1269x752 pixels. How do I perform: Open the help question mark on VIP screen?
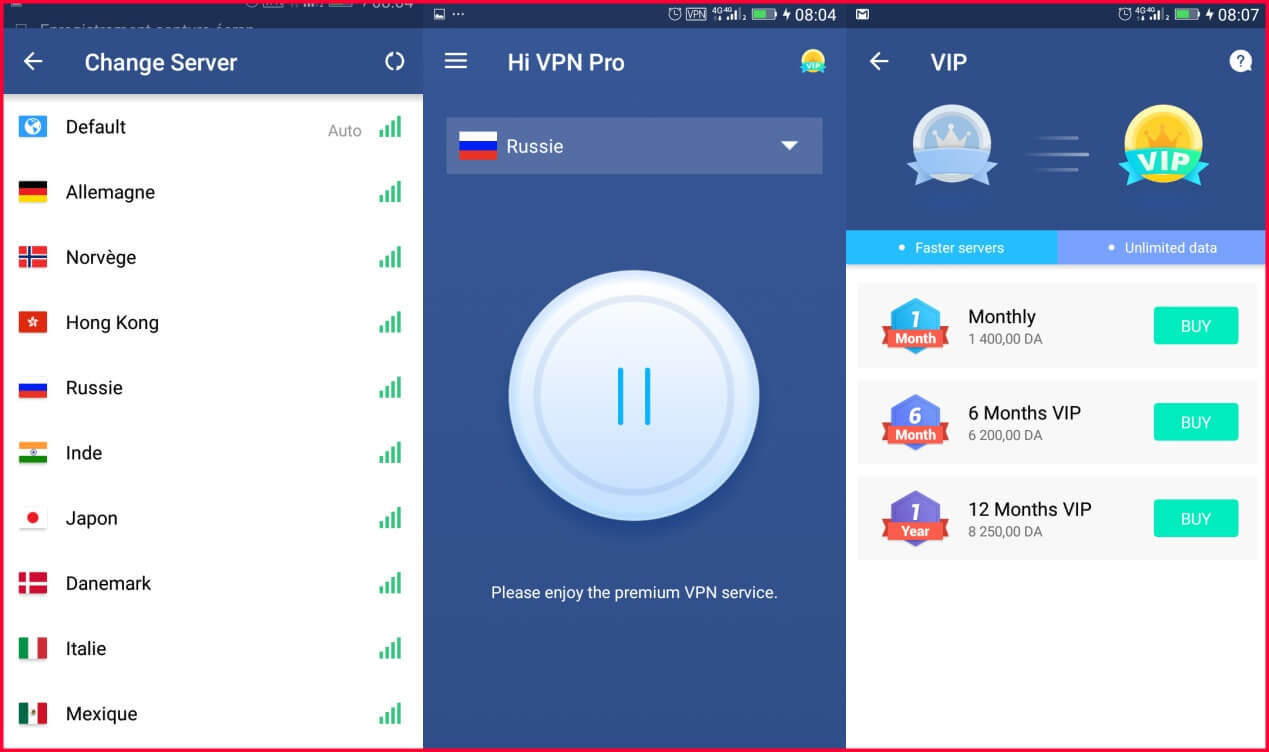click(1240, 61)
